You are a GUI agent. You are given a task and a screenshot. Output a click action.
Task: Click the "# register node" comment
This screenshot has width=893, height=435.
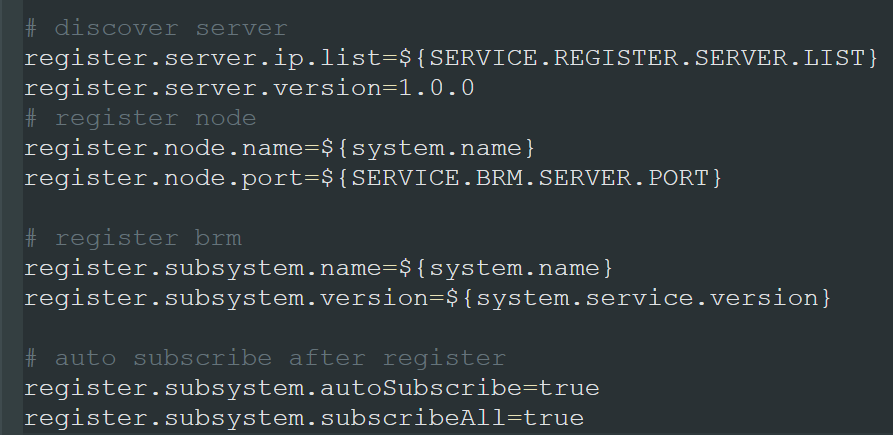click(x=140, y=118)
